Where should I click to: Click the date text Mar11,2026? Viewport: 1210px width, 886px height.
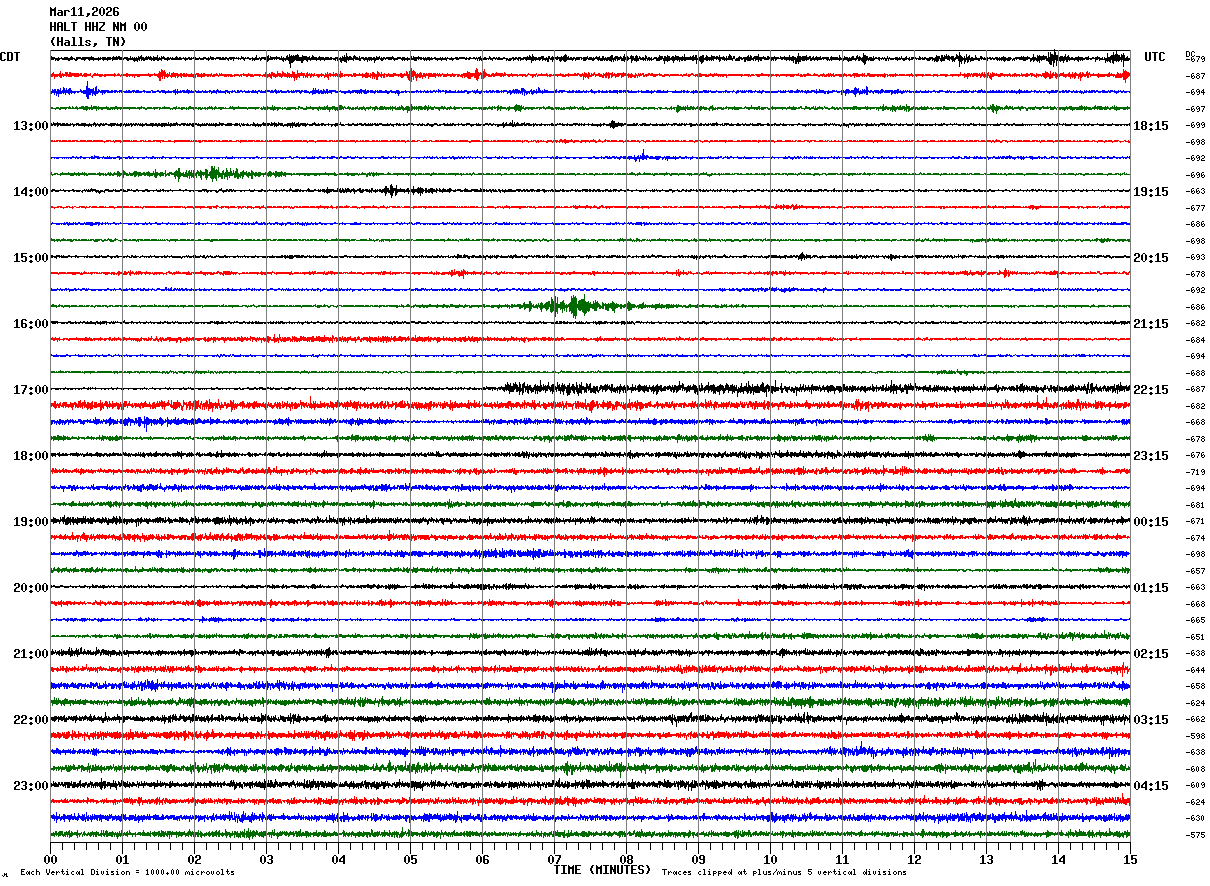pos(84,12)
